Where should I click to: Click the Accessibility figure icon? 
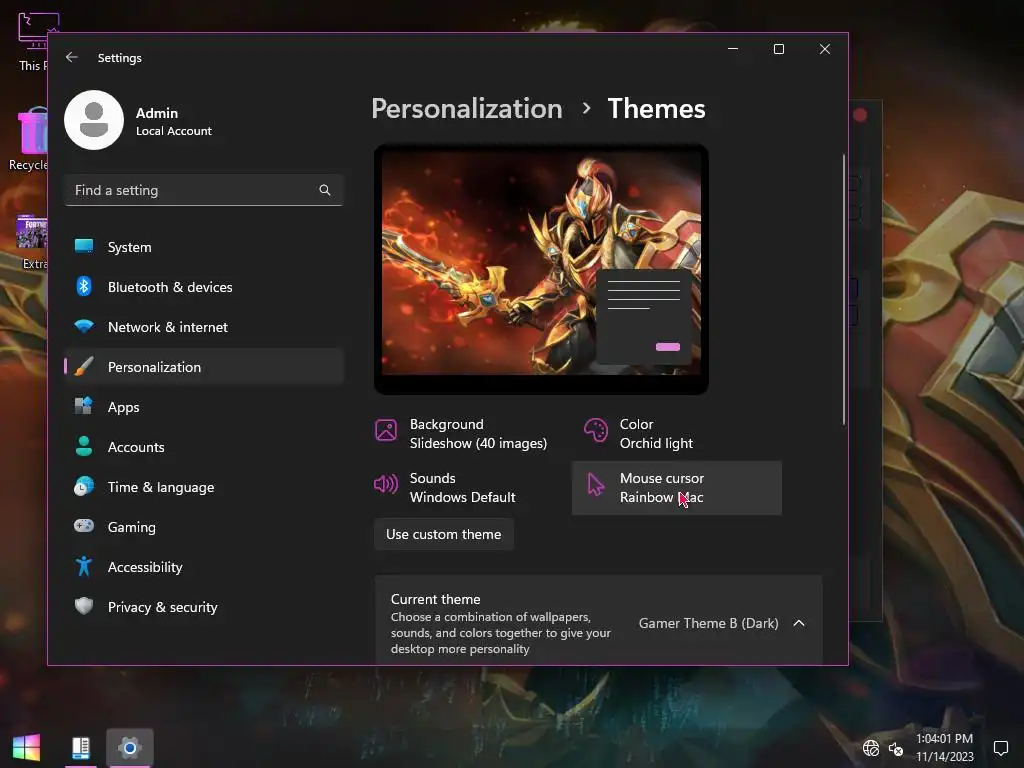84,566
